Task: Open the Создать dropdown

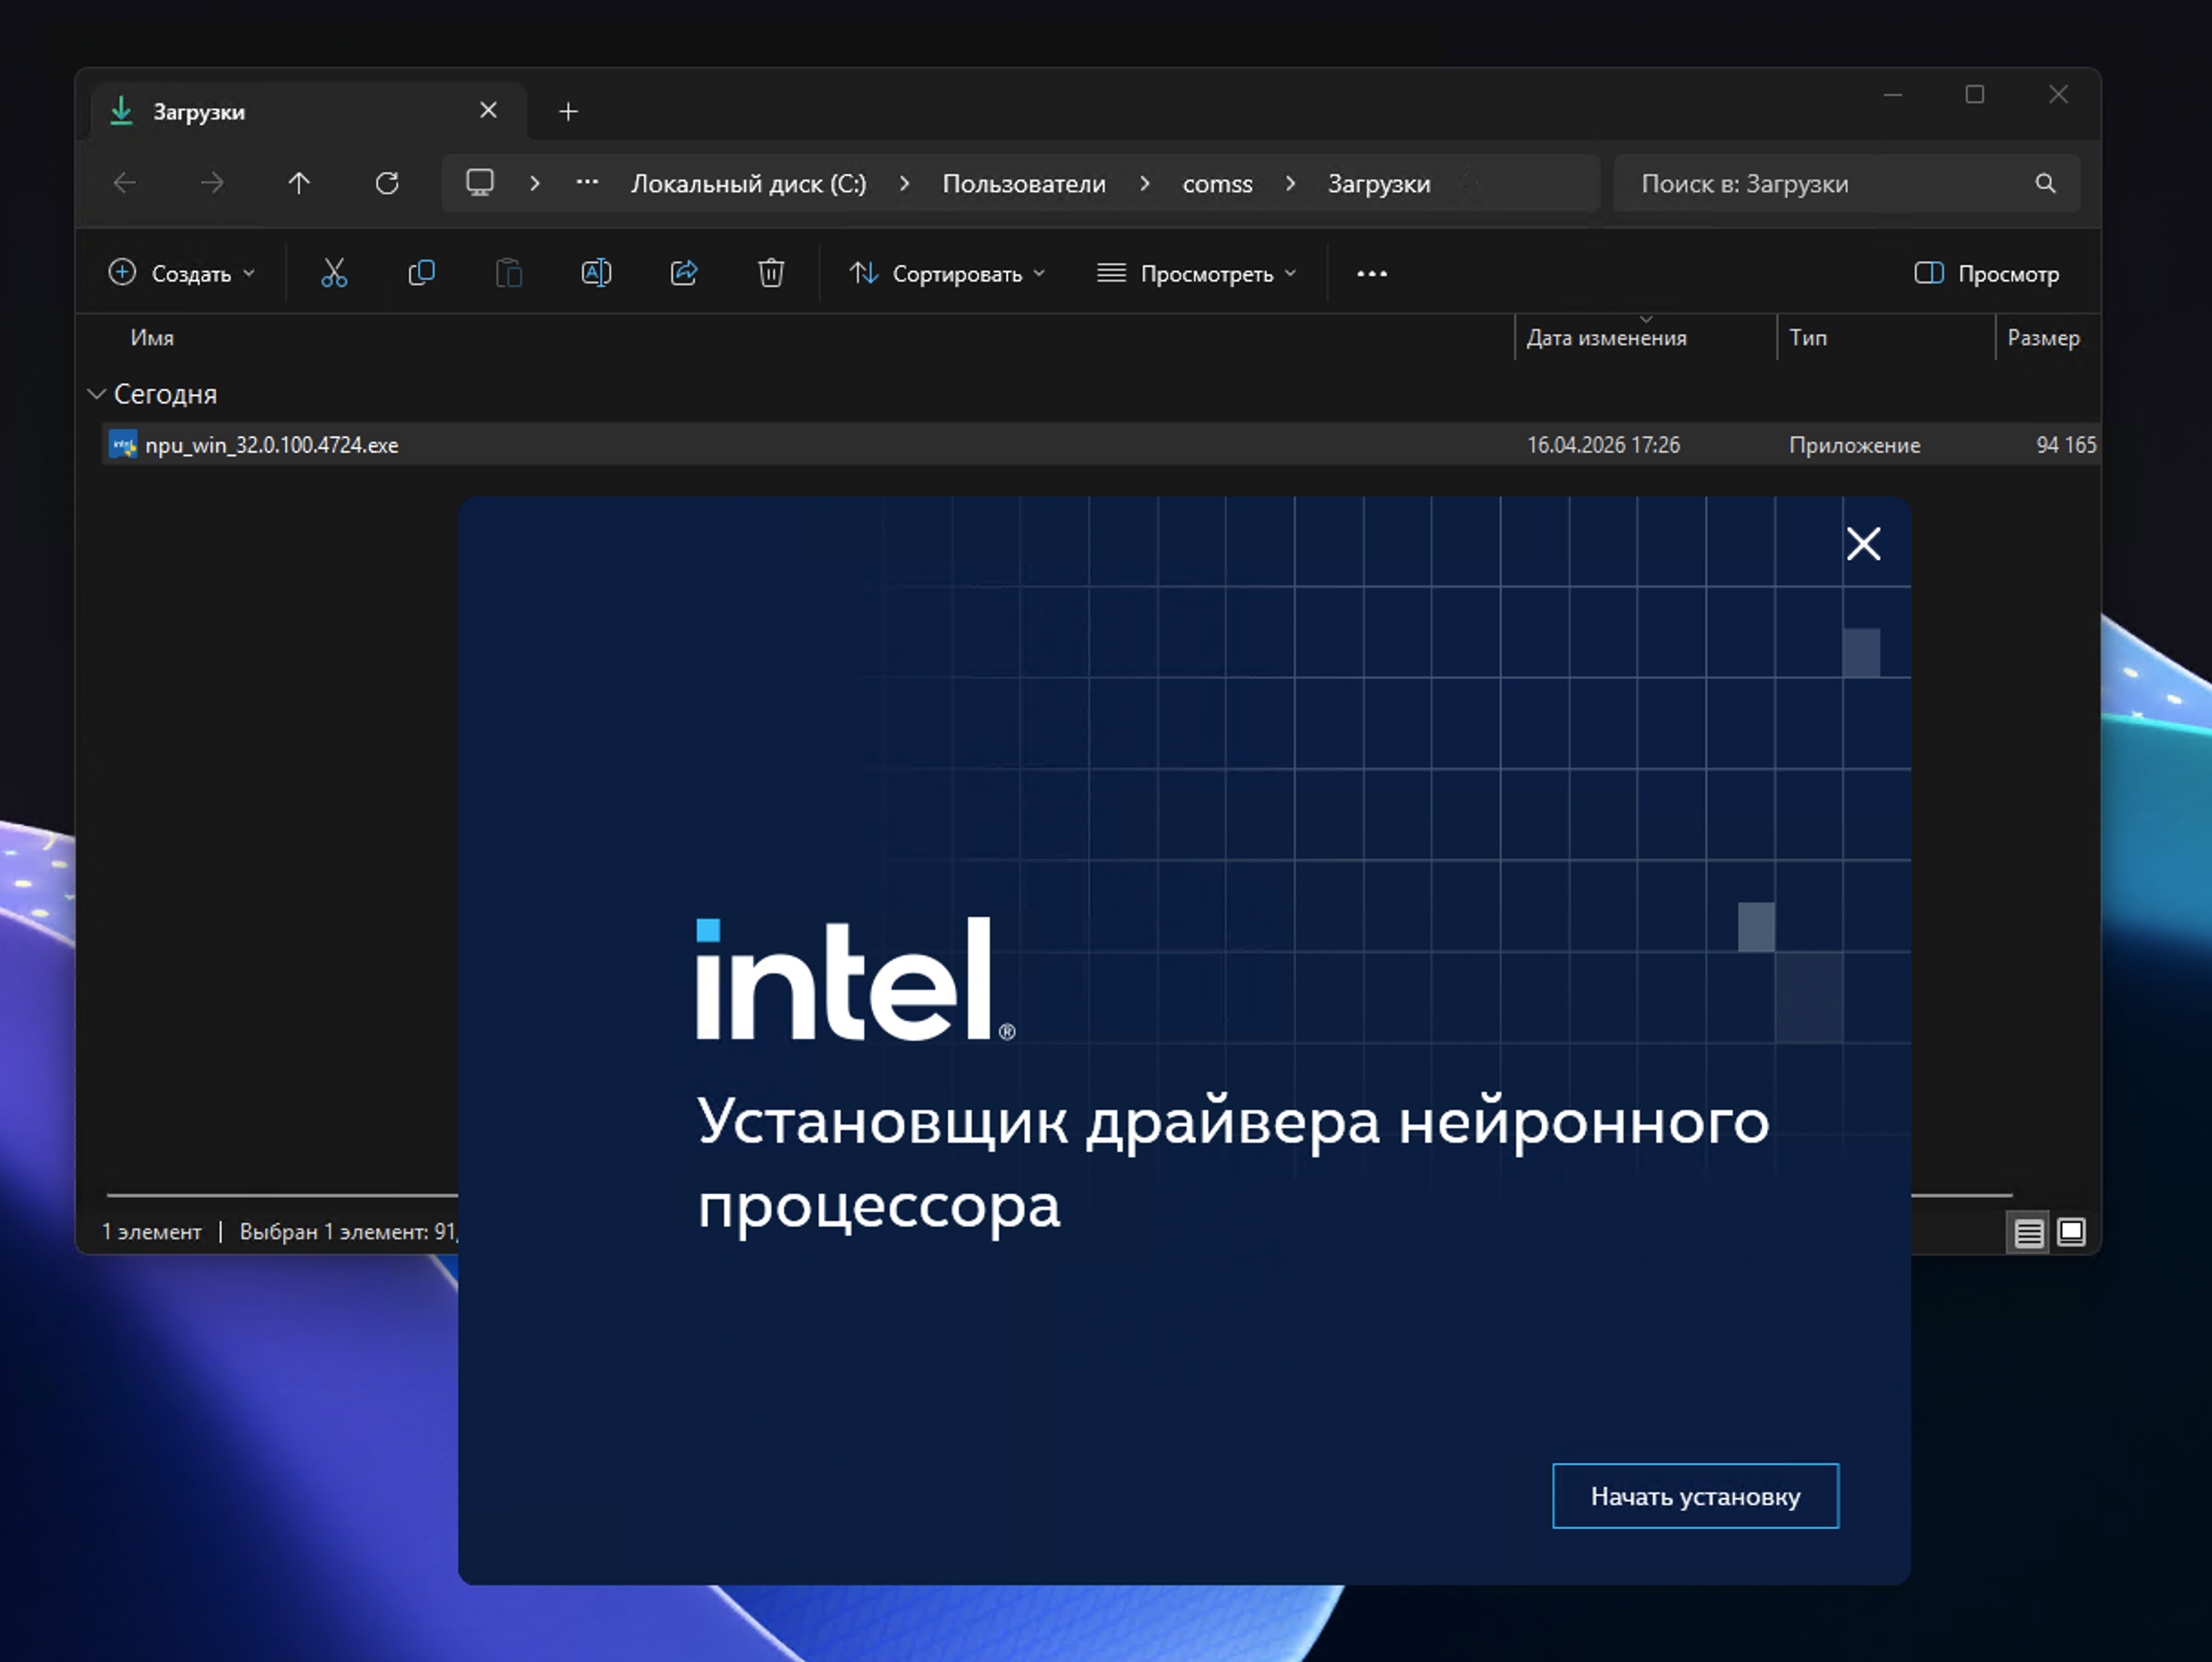Action: (182, 272)
